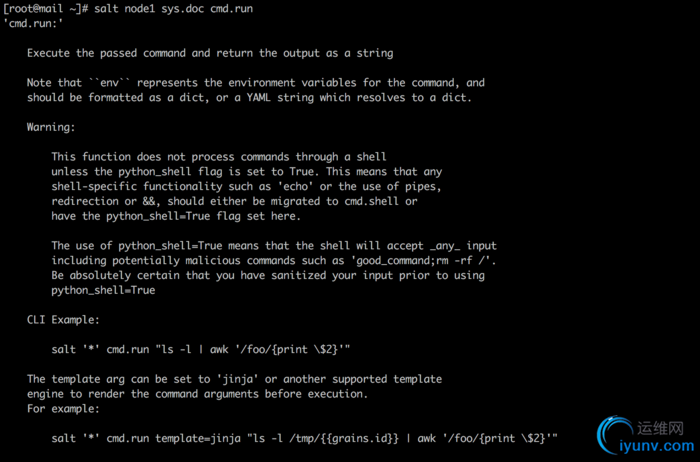This screenshot has height=462, width=700.
Task: Click the template=jinja example command
Action: (x=304, y=438)
